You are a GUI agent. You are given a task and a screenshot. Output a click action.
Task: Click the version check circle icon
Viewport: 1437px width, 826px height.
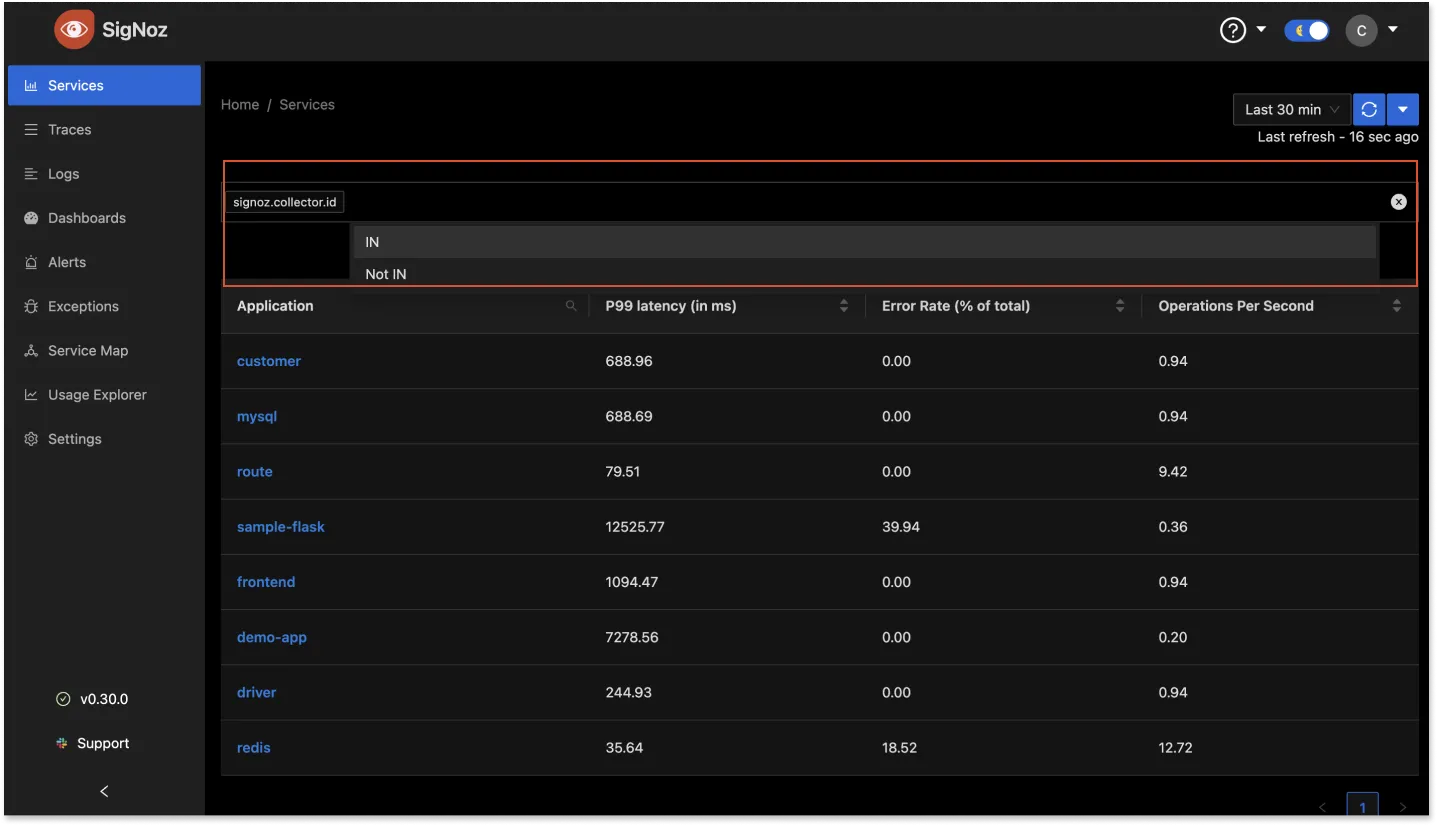pos(63,699)
